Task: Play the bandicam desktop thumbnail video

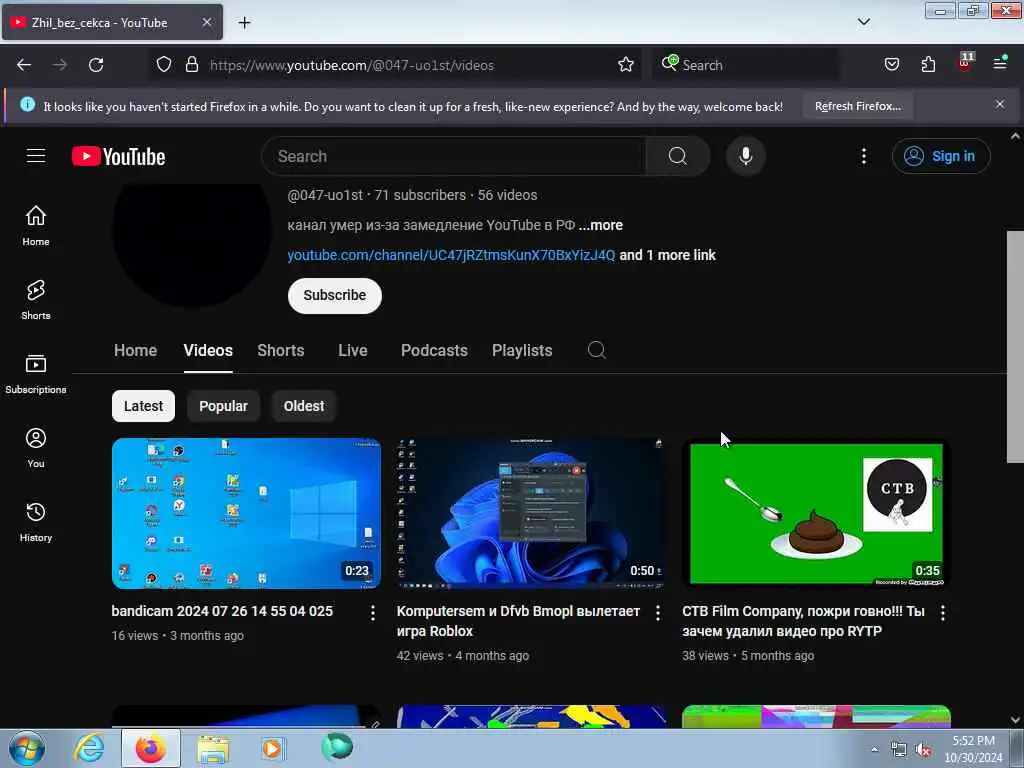Action: (246, 513)
